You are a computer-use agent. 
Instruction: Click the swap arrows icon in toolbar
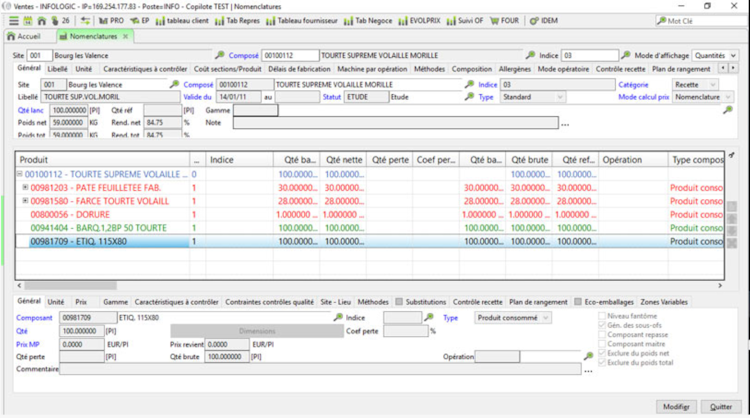tap(85, 21)
